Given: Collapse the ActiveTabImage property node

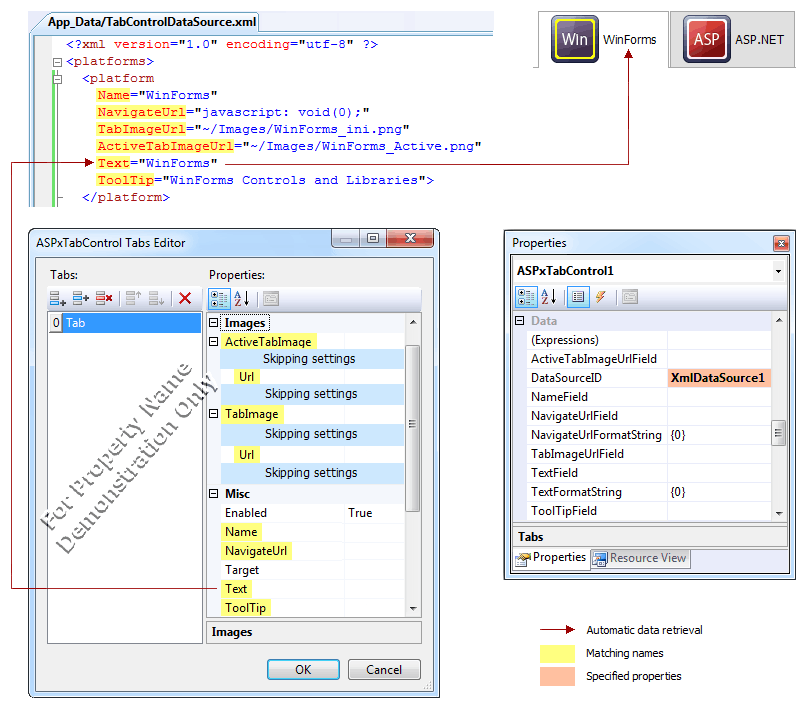Looking at the screenshot, I should [214, 341].
